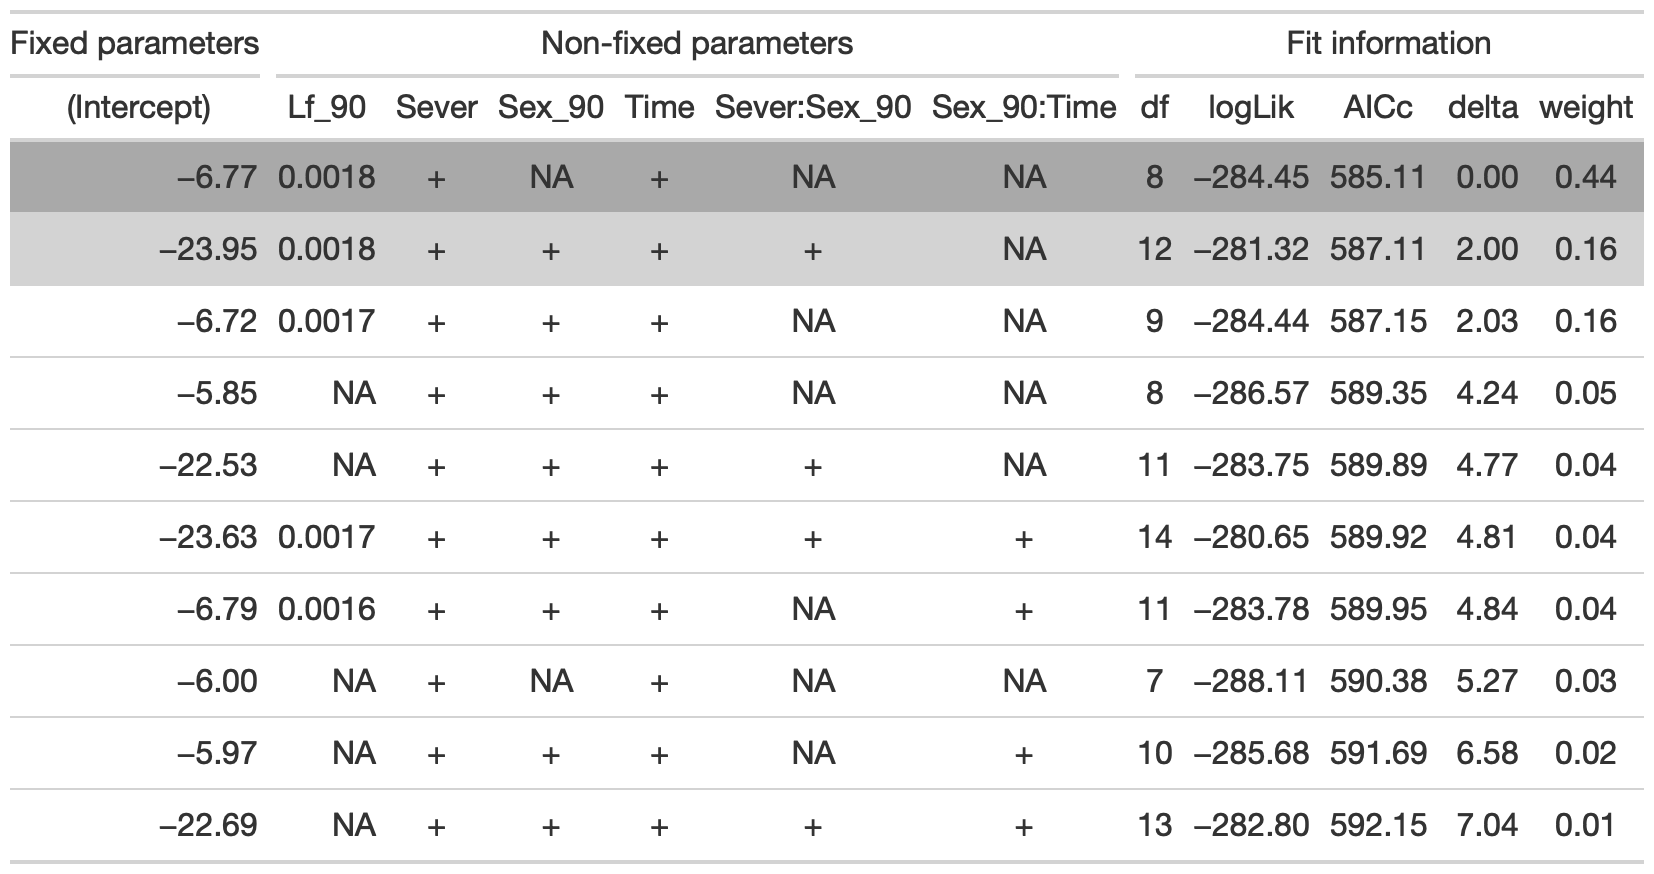Click the delta value 7.04
The width and height of the screenshot is (1654, 874).
click(1486, 825)
